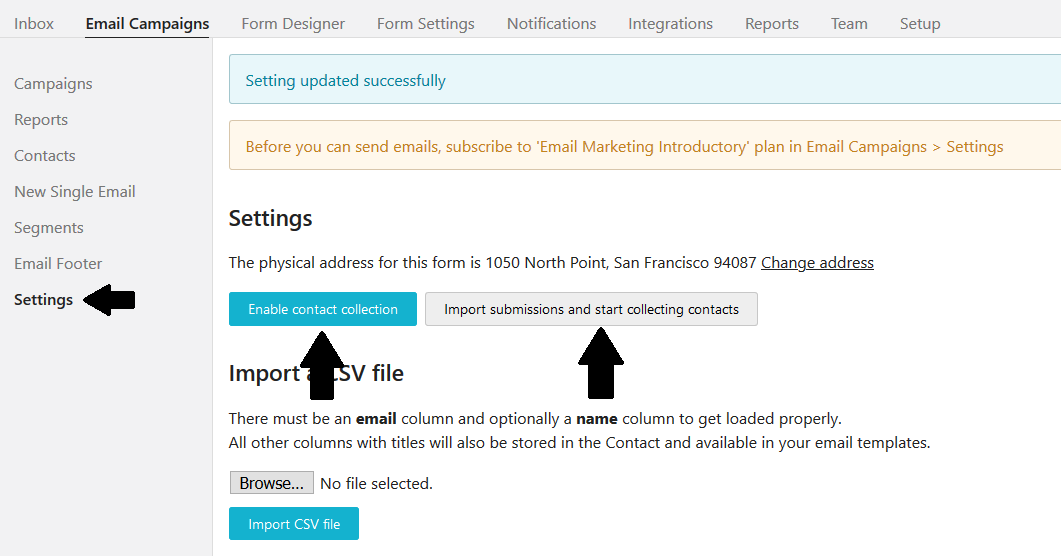
Task: Click Import submissions and start collecting contacts
Action: (x=591, y=309)
